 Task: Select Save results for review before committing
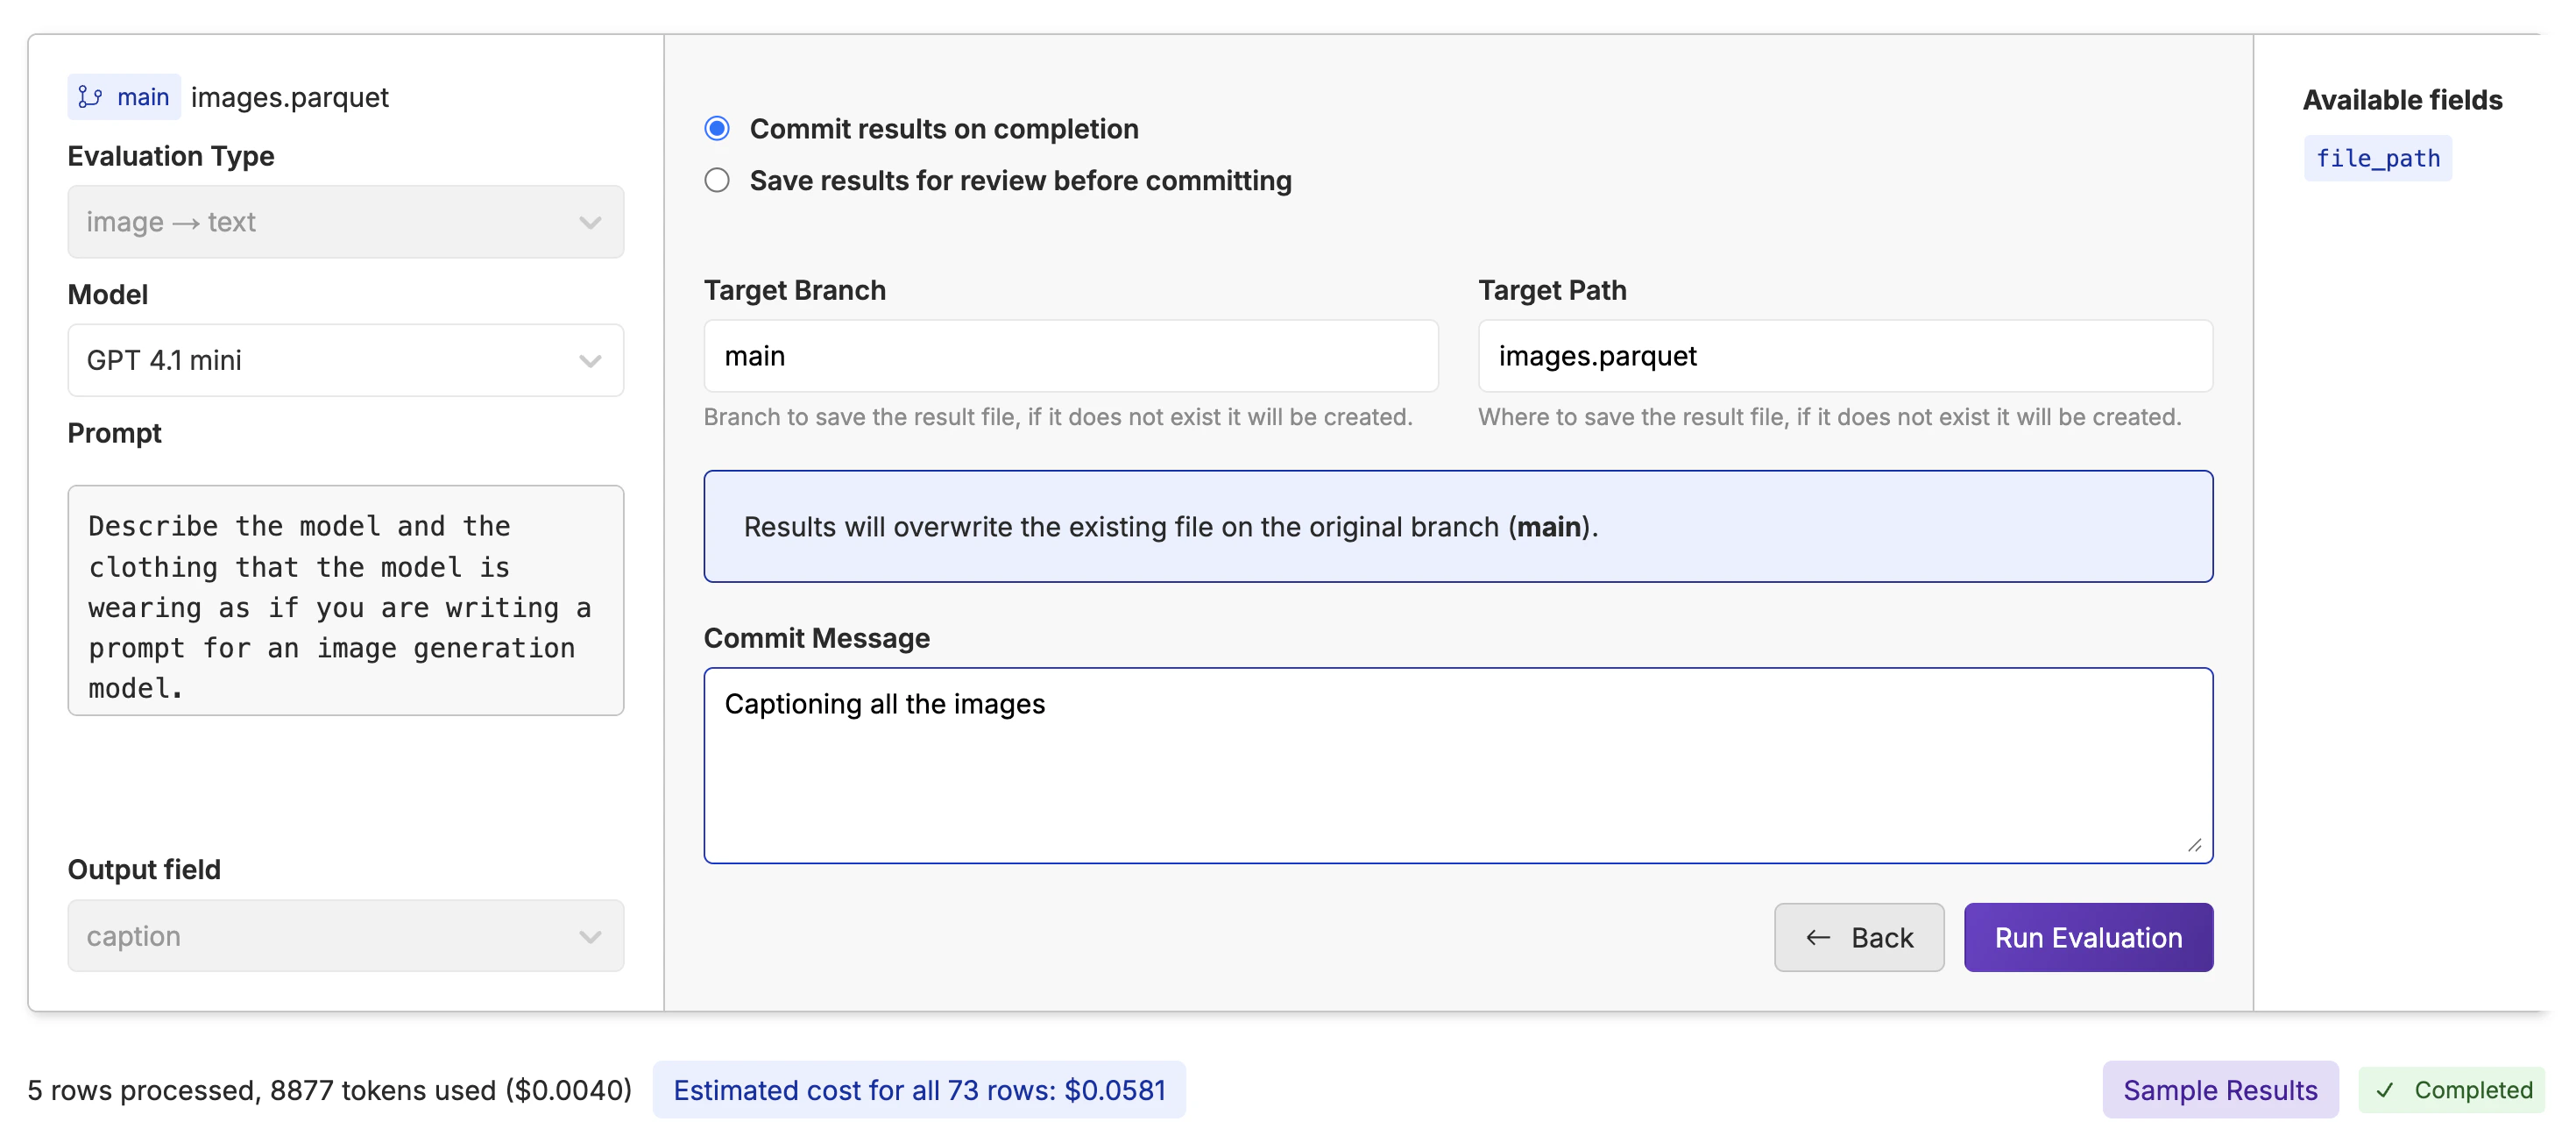[x=717, y=181]
